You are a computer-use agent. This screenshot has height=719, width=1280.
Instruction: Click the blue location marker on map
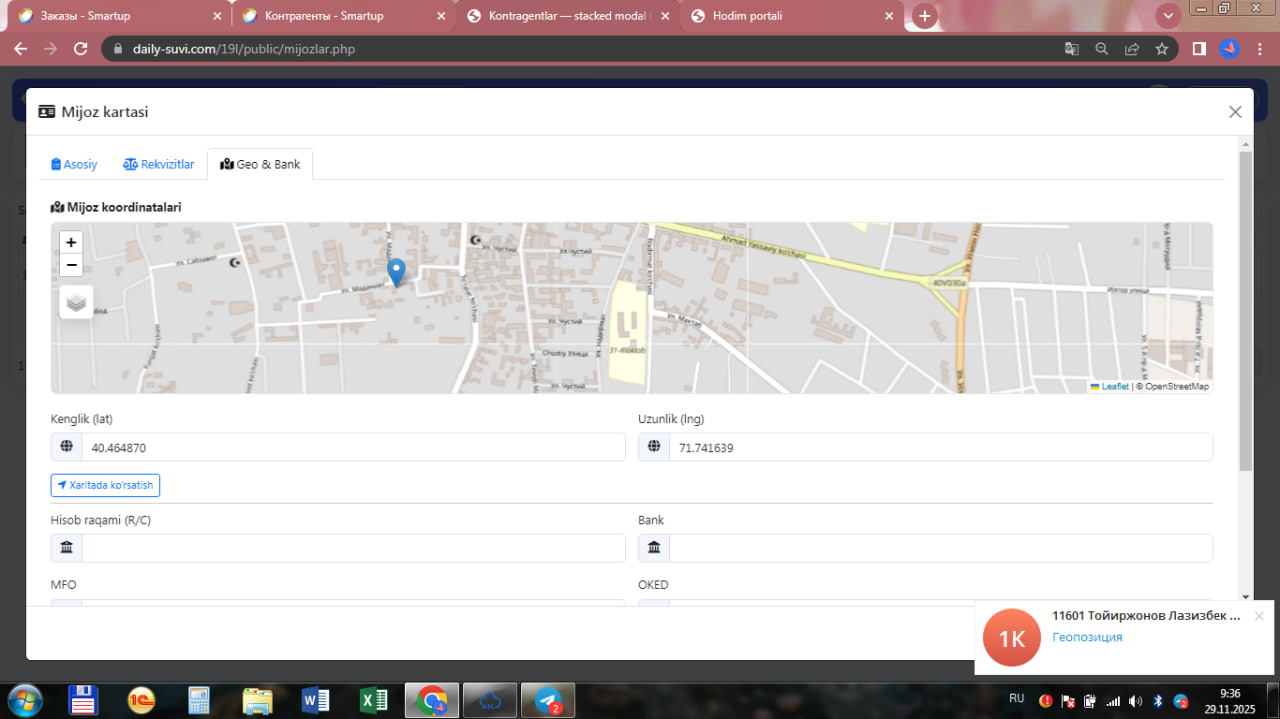(396, 271)
